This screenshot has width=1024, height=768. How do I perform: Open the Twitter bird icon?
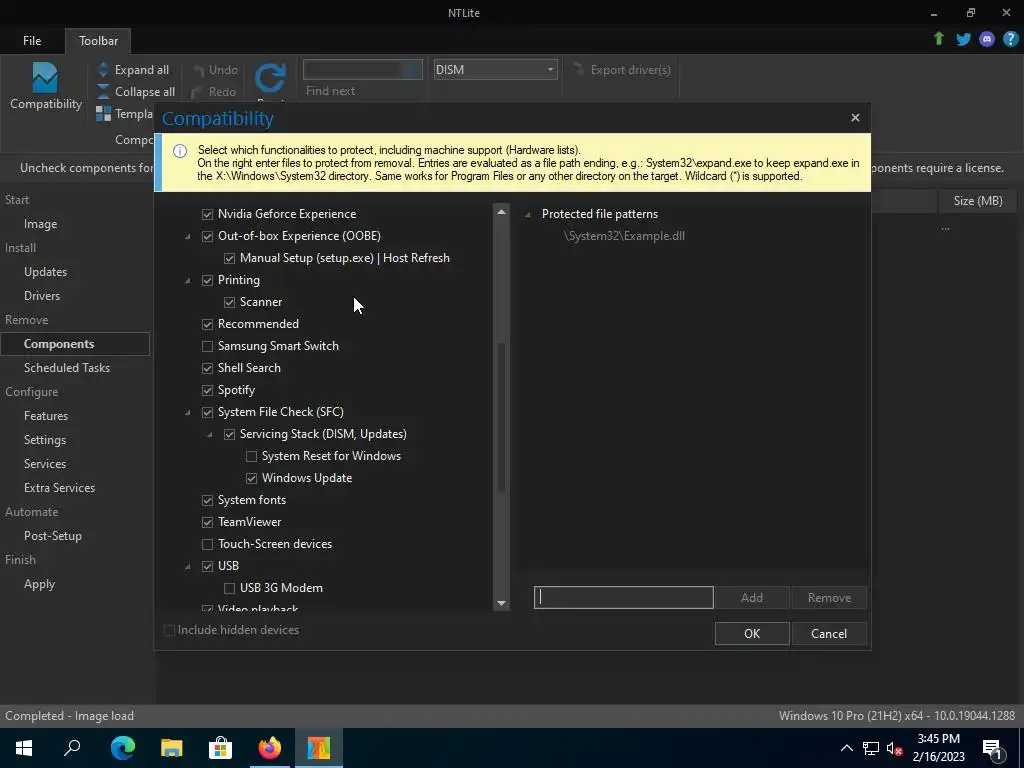click(x=963, y=39)
